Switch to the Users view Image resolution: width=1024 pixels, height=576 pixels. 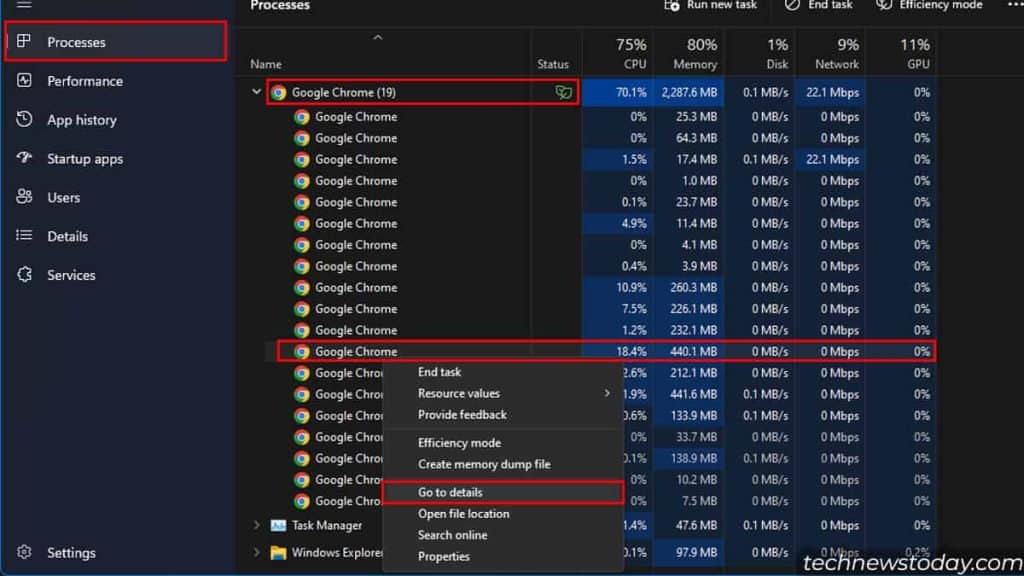tap(63, 197)
